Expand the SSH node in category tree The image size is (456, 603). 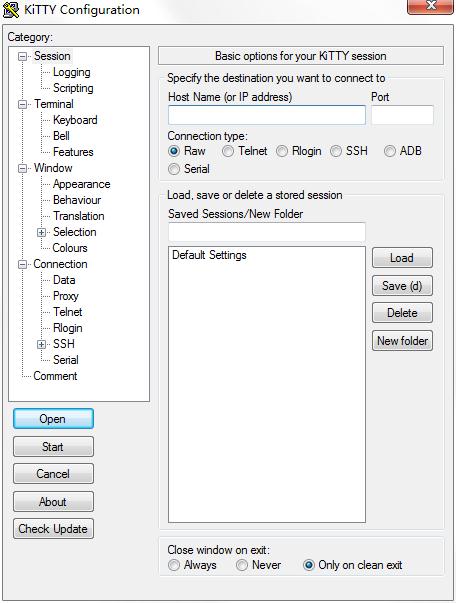(42, 344)
